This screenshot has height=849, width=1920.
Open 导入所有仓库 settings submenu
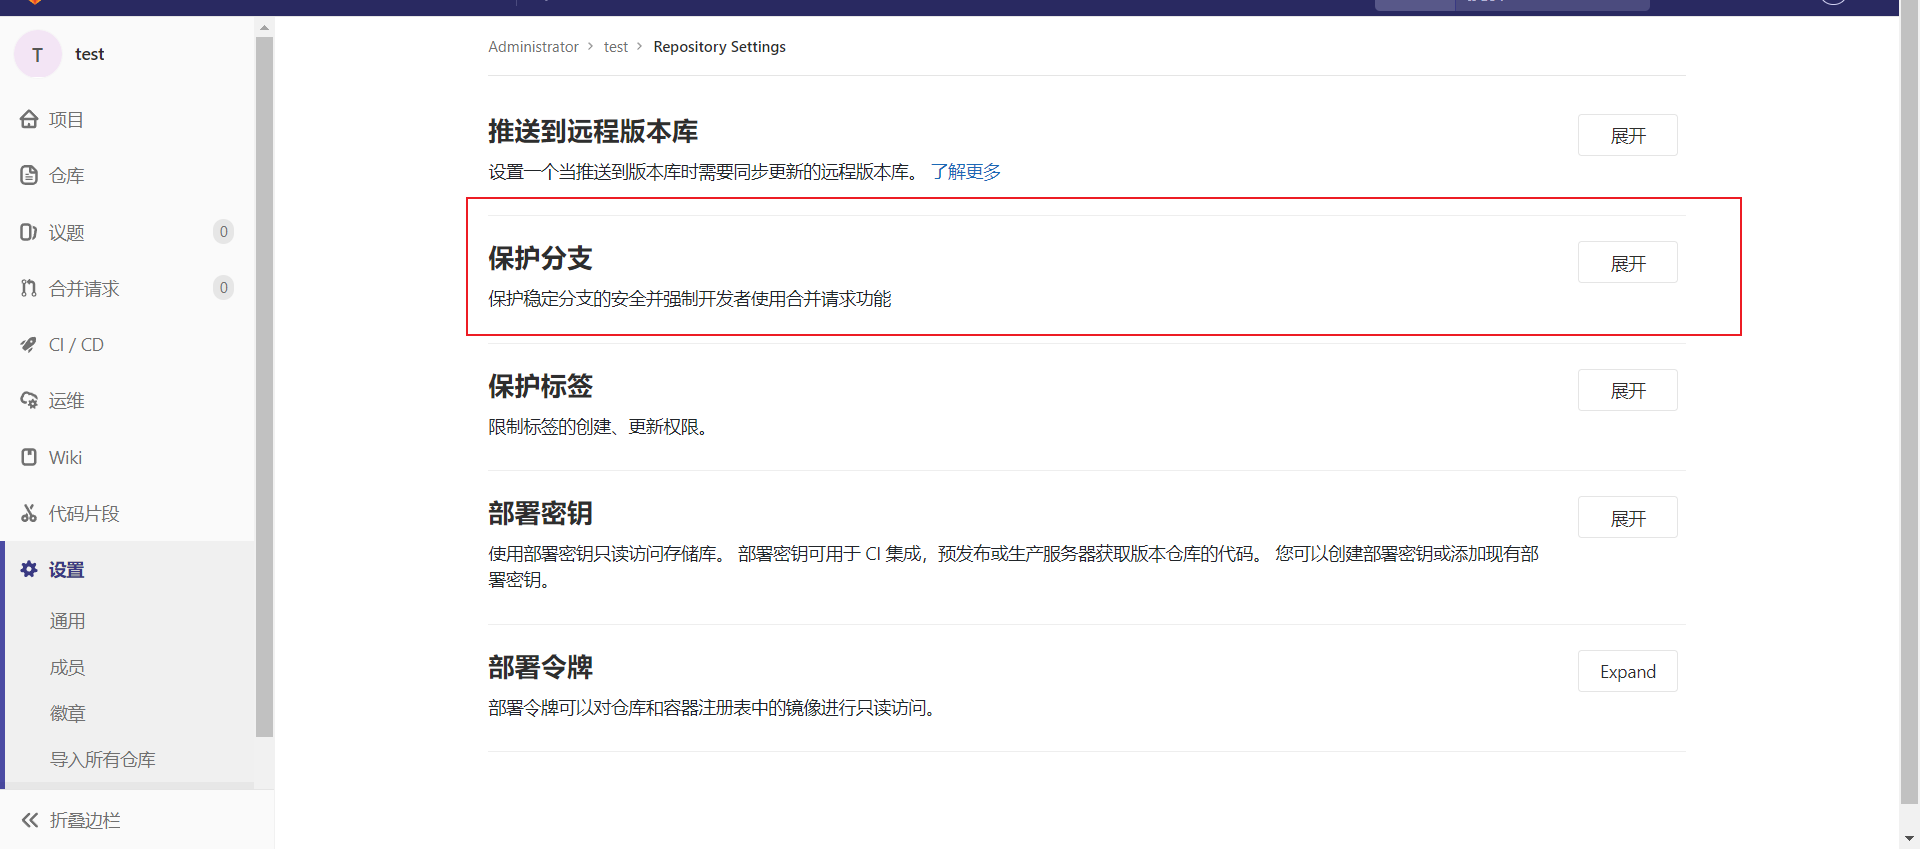click(x=103, y=759)
